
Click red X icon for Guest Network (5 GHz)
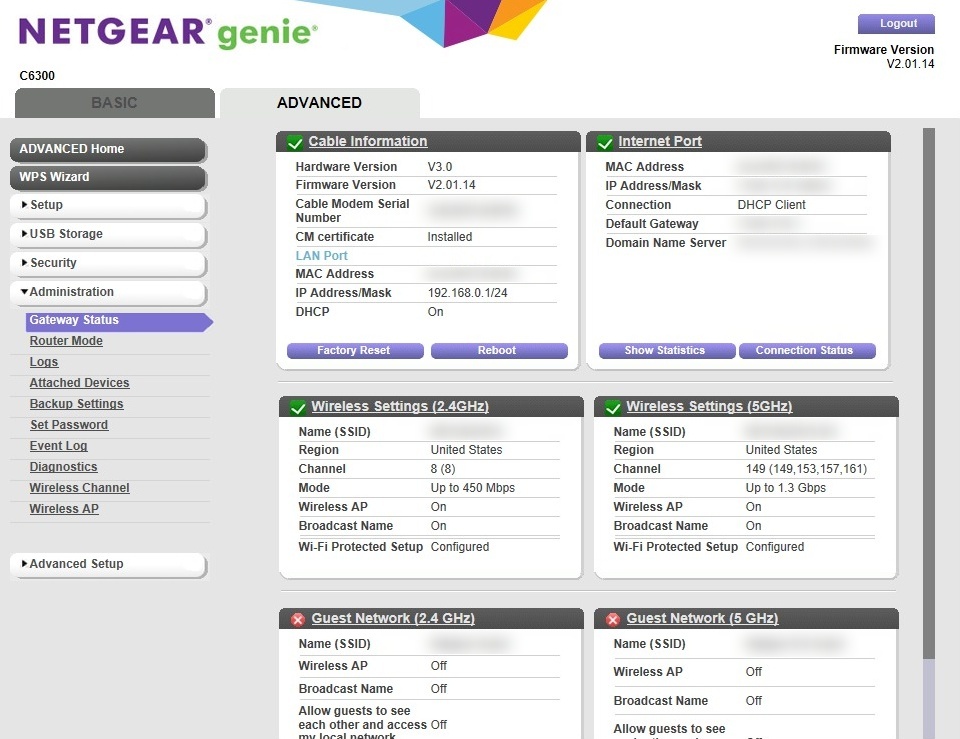click(x=613, y=619)
